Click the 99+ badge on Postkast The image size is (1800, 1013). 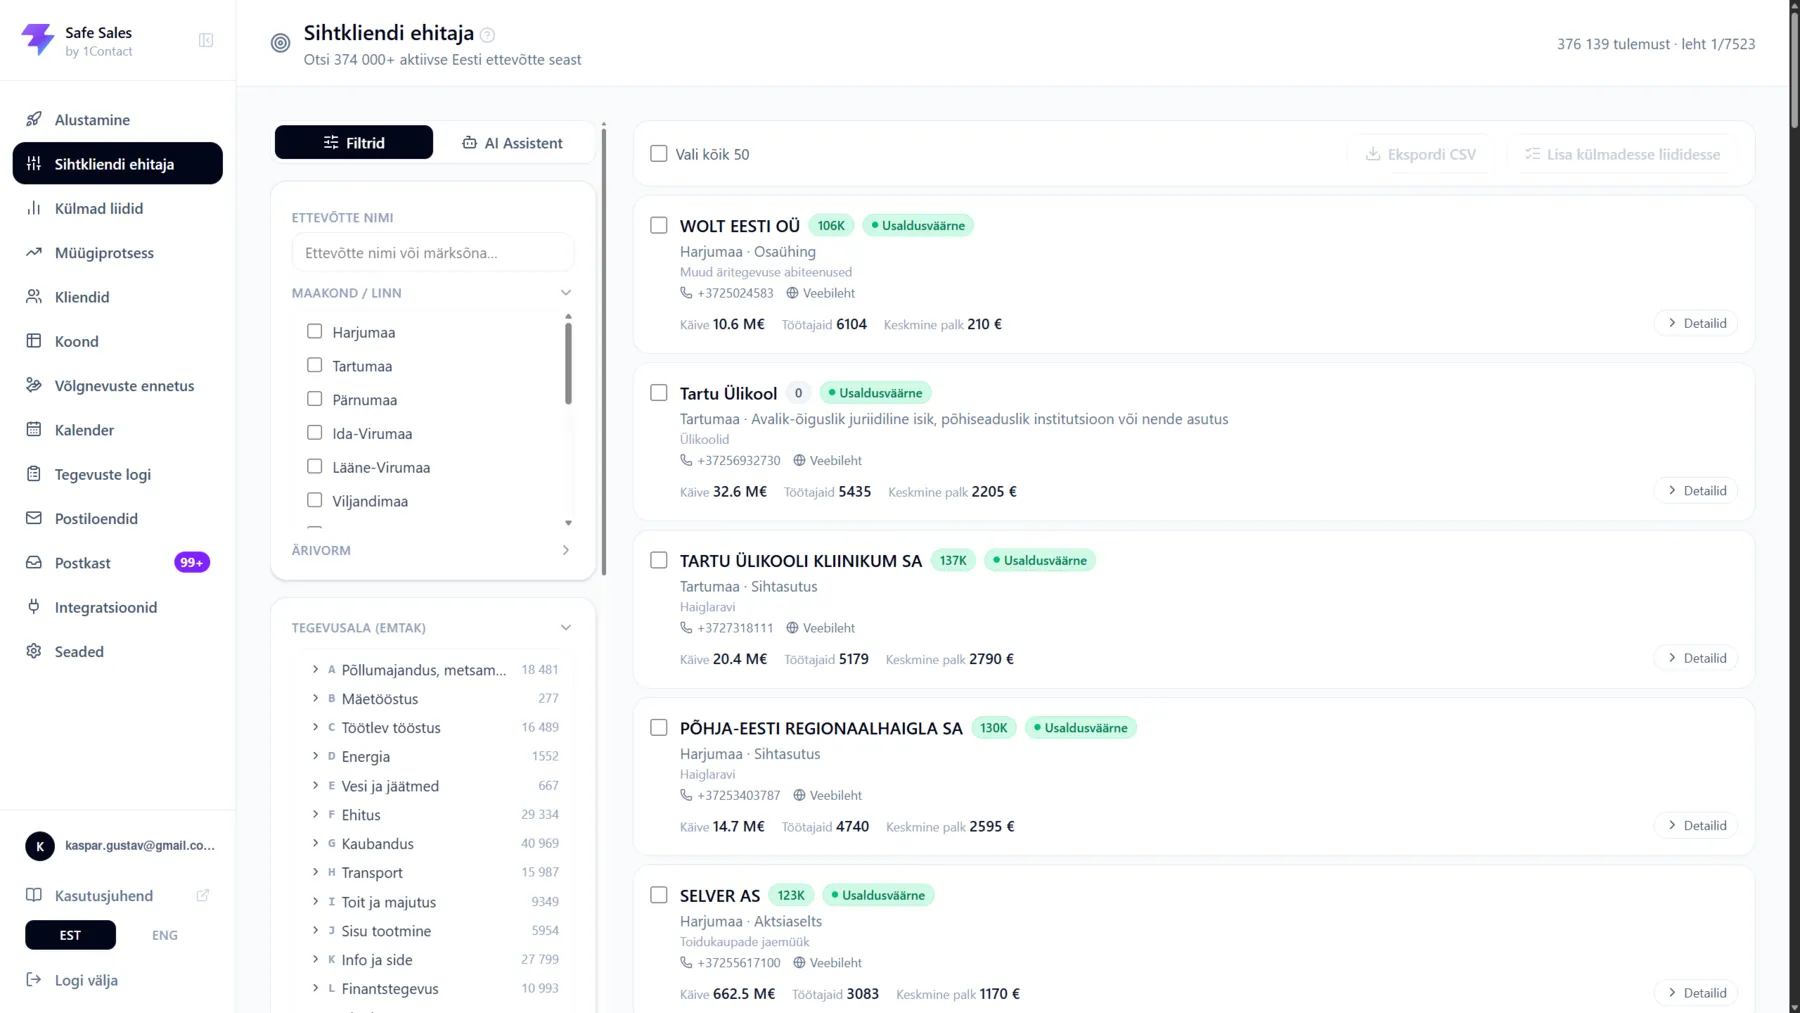coord(192,563)
